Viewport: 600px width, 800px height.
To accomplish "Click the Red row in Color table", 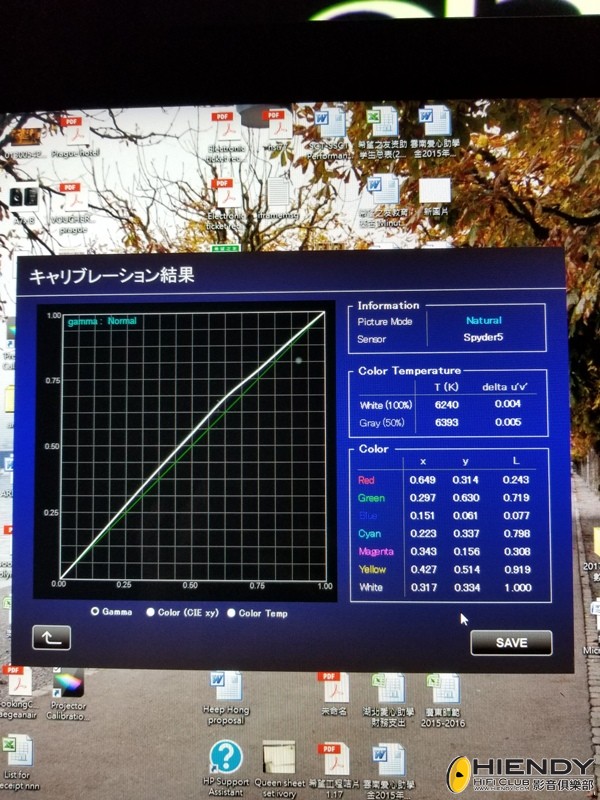I will coord(370,480).
